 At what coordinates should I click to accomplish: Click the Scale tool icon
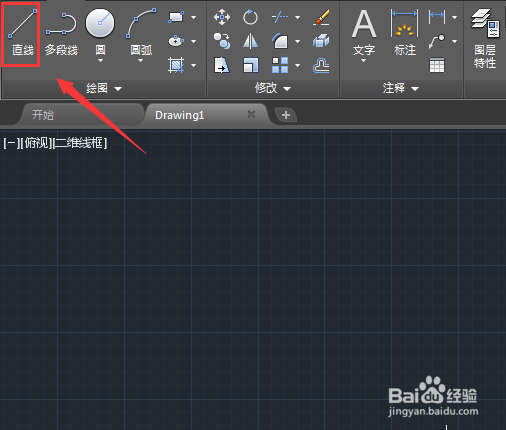(250, 65)
